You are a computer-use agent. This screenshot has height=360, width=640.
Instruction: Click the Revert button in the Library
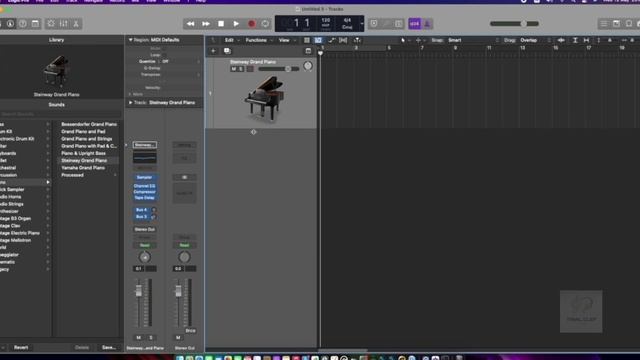click(x=21, y=347)
